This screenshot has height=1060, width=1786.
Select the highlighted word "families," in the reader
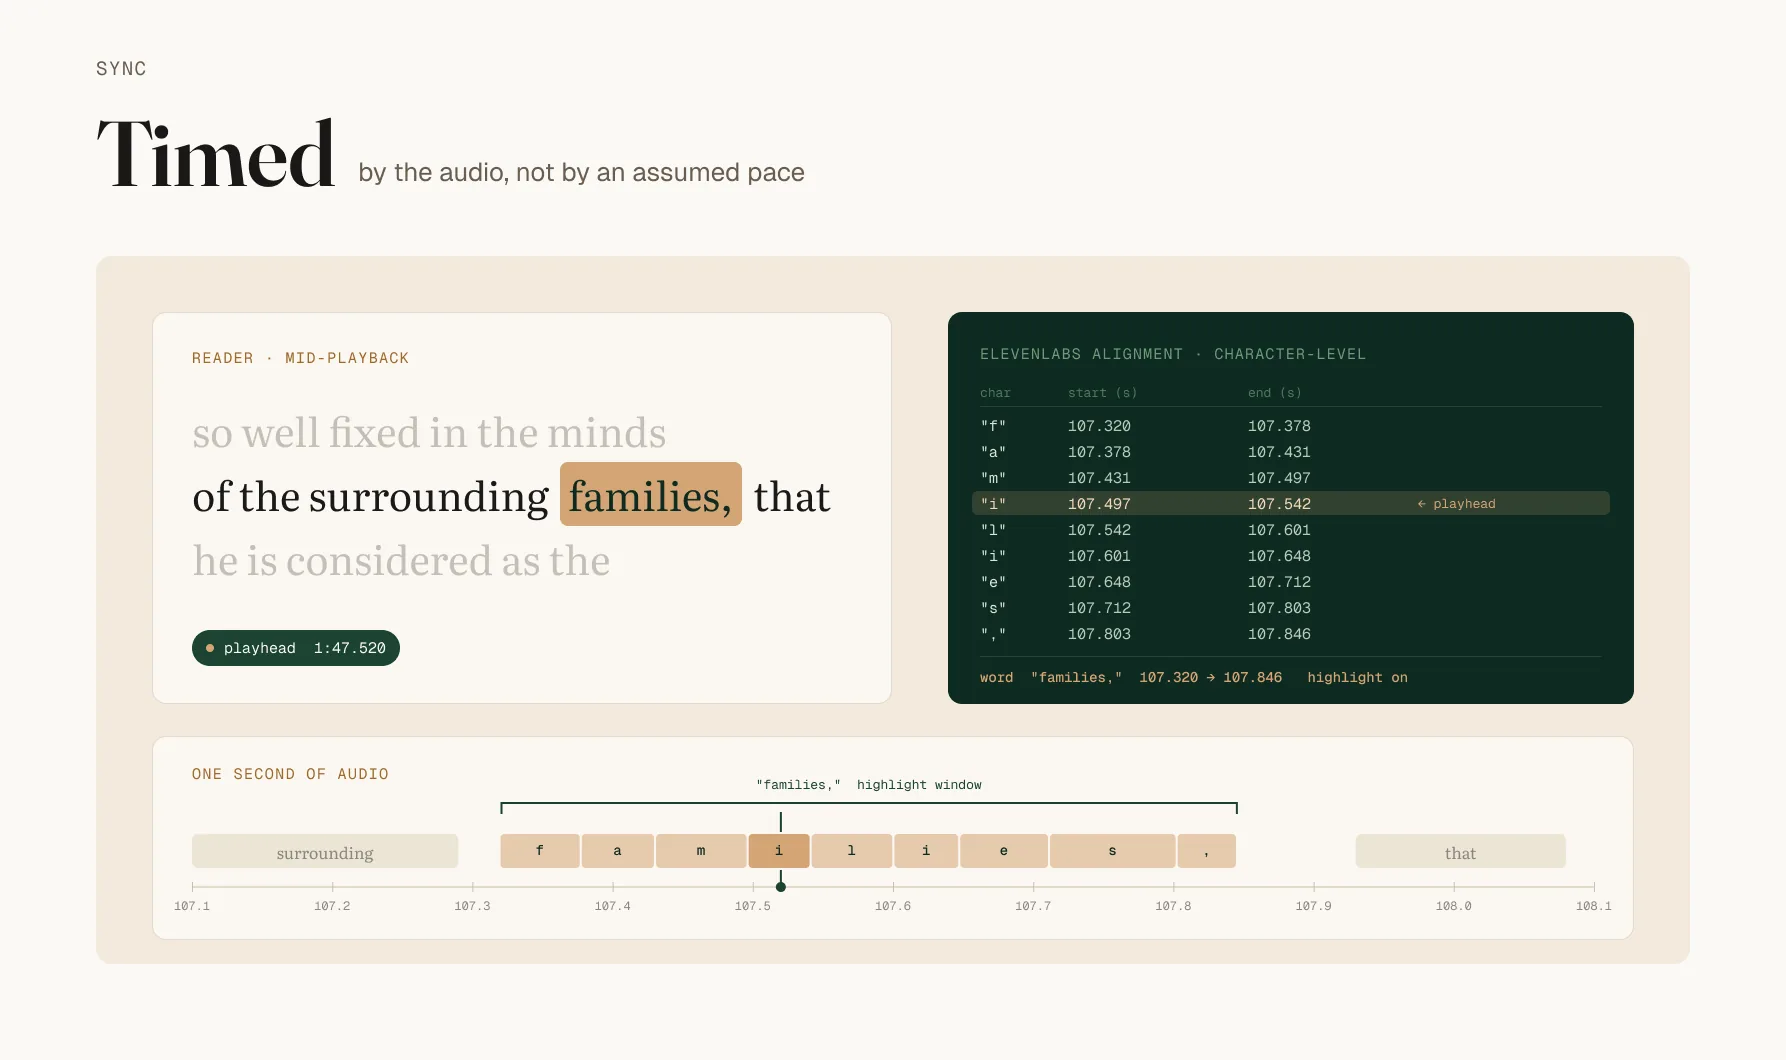click(x=651, y=495)
